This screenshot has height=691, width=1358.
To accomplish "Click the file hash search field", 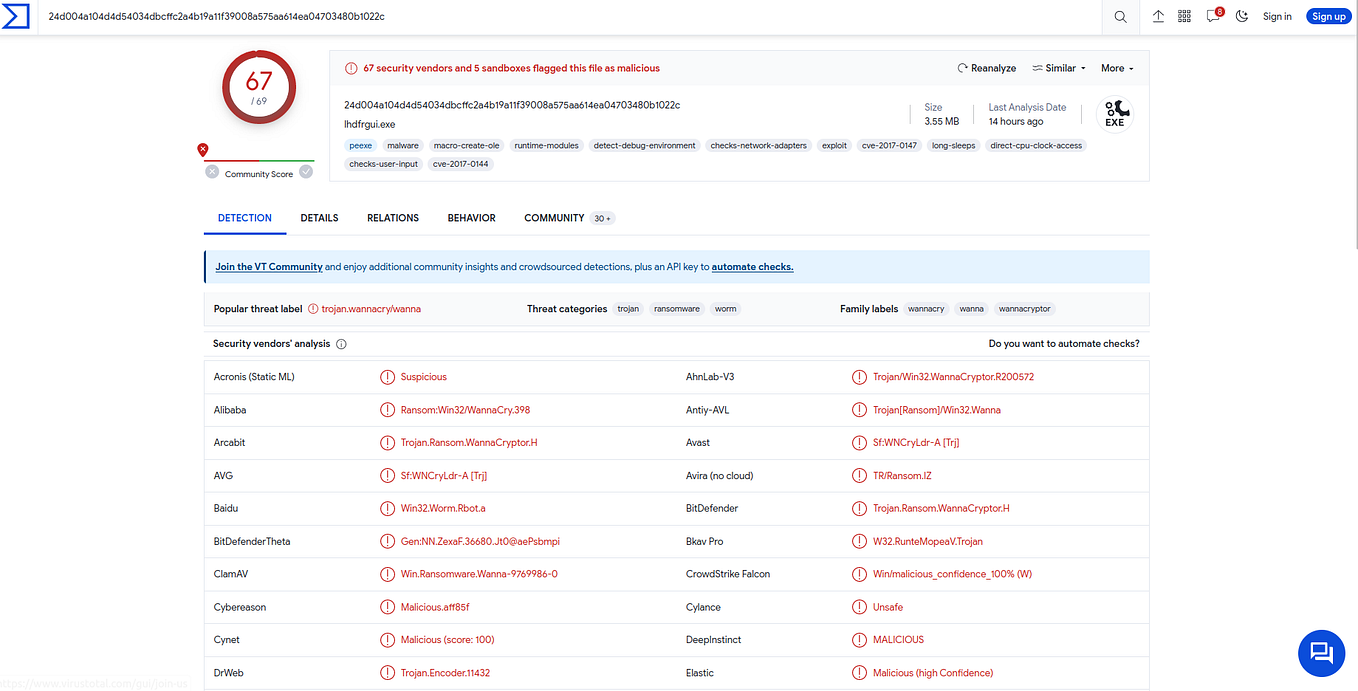I will click(x=400, y=16).
